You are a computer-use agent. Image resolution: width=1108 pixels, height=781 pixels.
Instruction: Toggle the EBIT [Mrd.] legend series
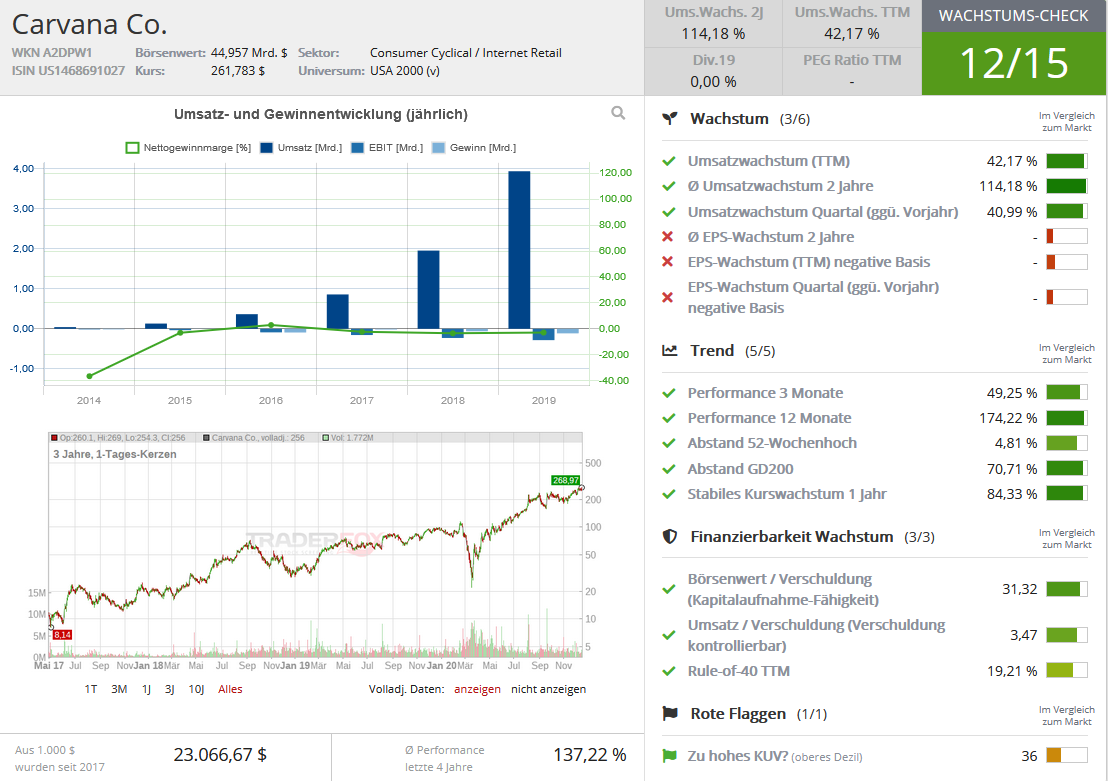(x=387, y=148)
